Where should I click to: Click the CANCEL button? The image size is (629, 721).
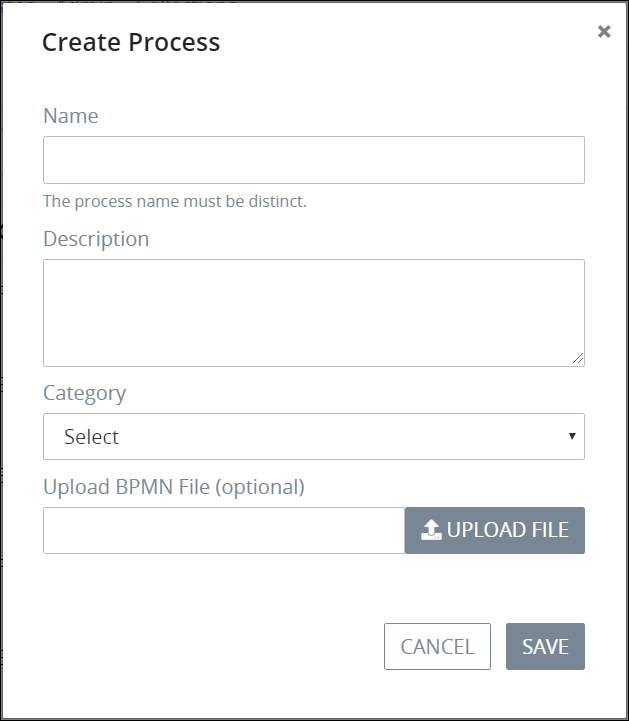pyautogui.click(x=437, y=646)
